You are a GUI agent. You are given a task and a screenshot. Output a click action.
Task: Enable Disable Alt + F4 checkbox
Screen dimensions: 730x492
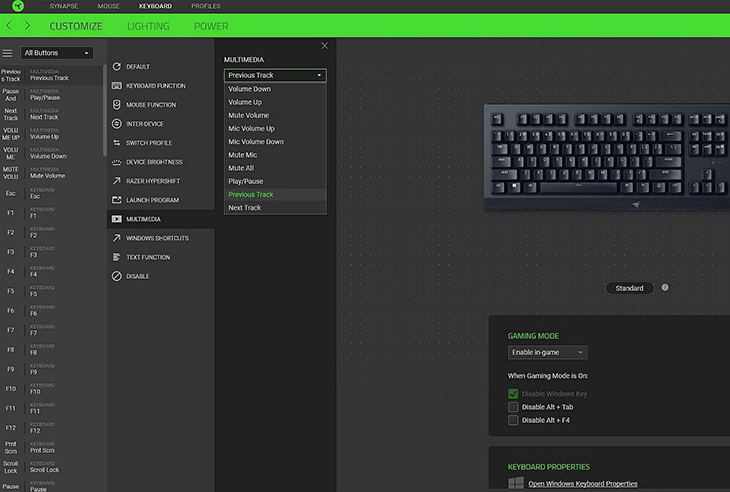(x=513, y=420)
